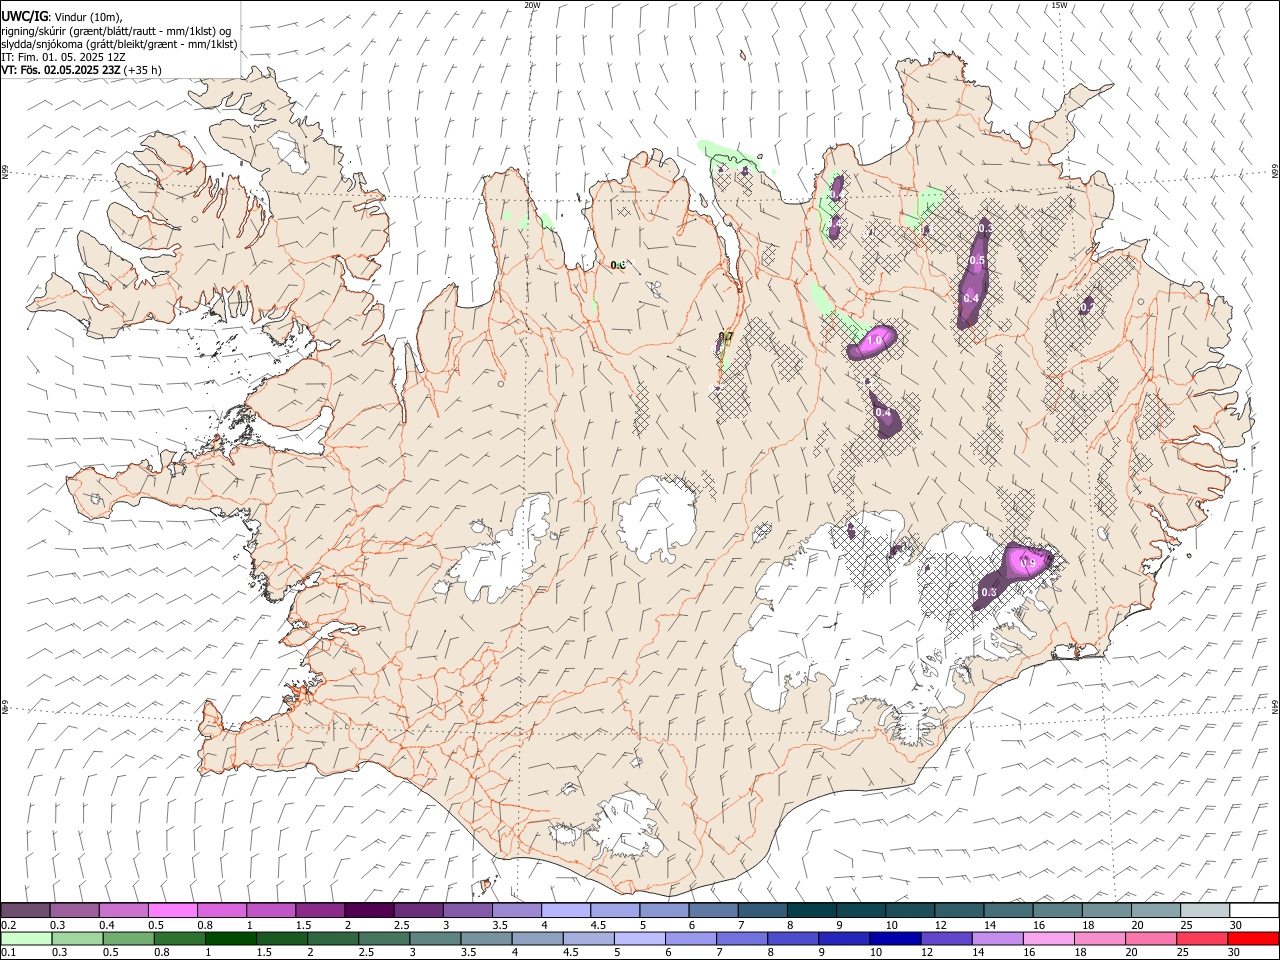The width and height of the screenshot is (1280, 960).
Task: Click the '0.8' precipitation value on the map
Action: coord(618,265)
